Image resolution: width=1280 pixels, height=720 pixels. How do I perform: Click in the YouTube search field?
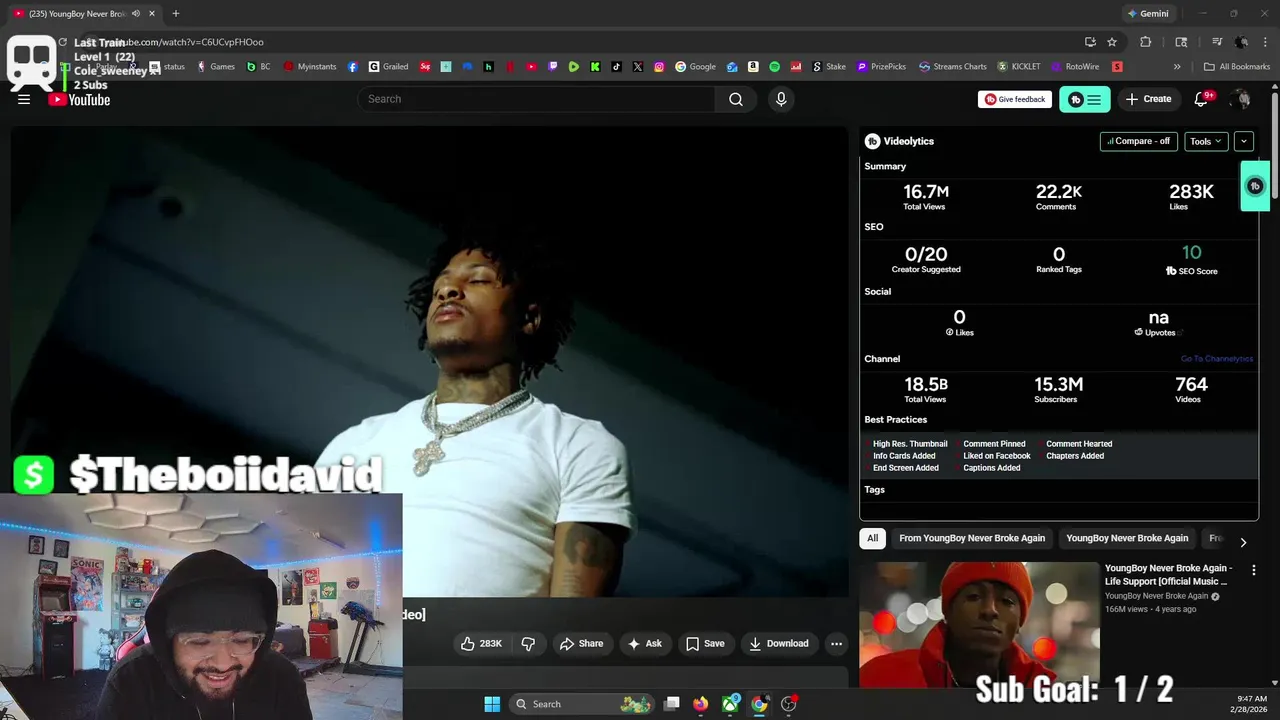click(x=536, y=99)
